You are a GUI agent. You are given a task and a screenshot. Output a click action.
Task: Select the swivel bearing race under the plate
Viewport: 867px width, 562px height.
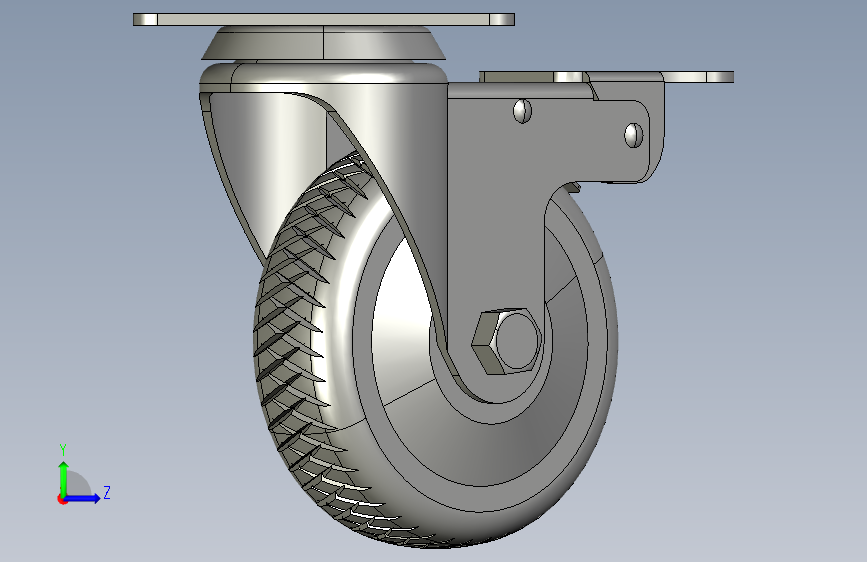323,43
